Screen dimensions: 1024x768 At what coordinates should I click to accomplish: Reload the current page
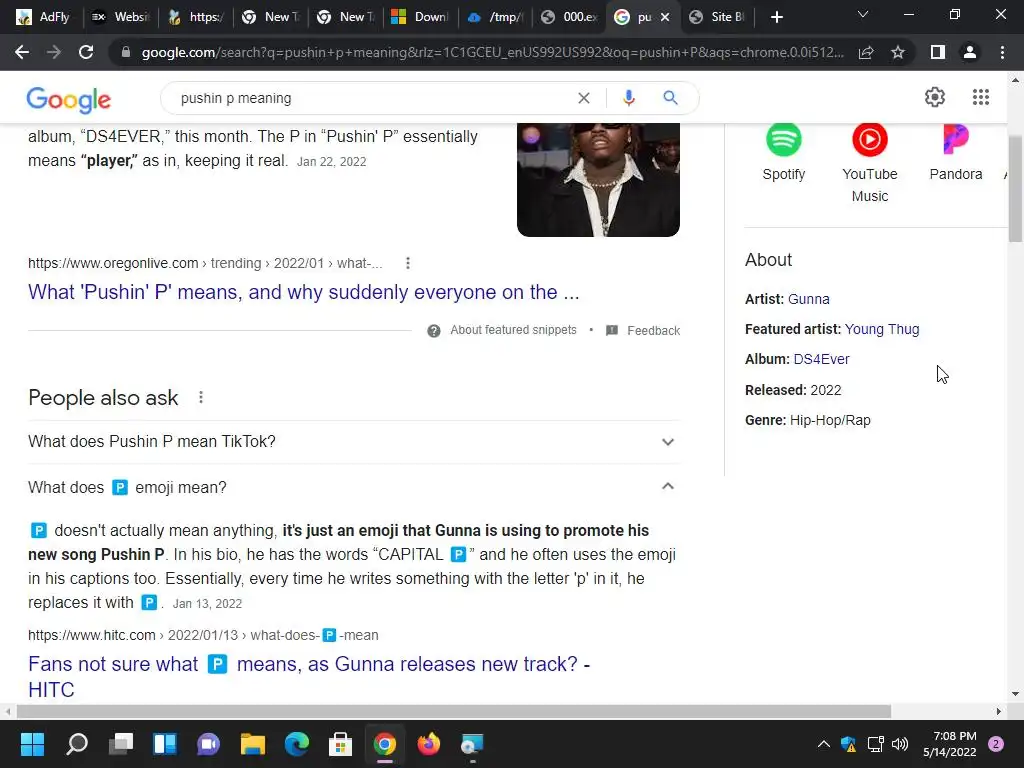[86, 52]
